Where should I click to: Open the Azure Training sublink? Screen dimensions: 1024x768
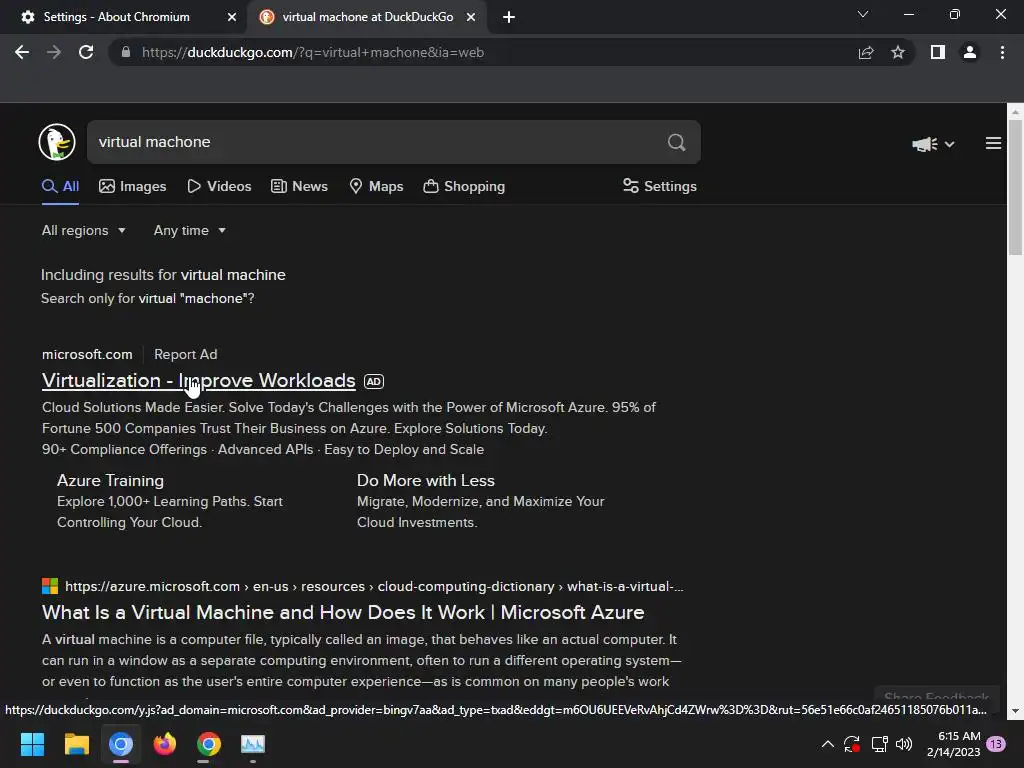click(110, 480)
